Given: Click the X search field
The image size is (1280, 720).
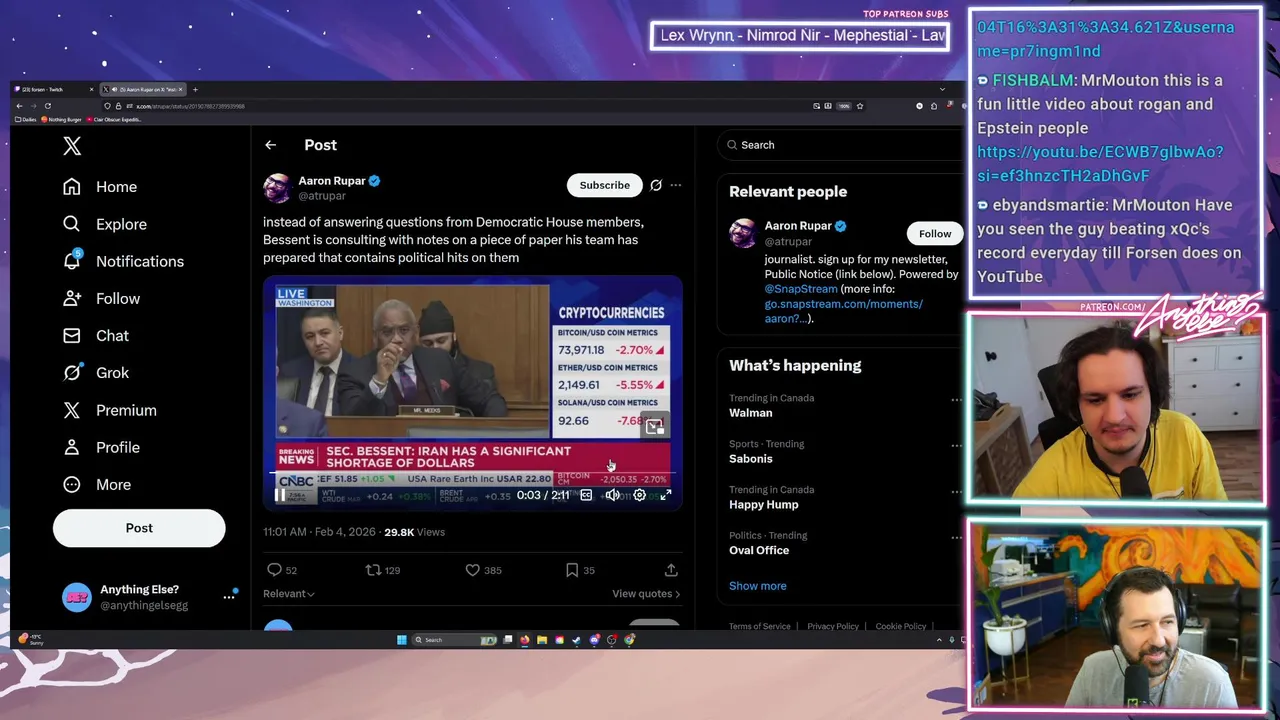Looking at the screenshot, I should tap(840, 145).
